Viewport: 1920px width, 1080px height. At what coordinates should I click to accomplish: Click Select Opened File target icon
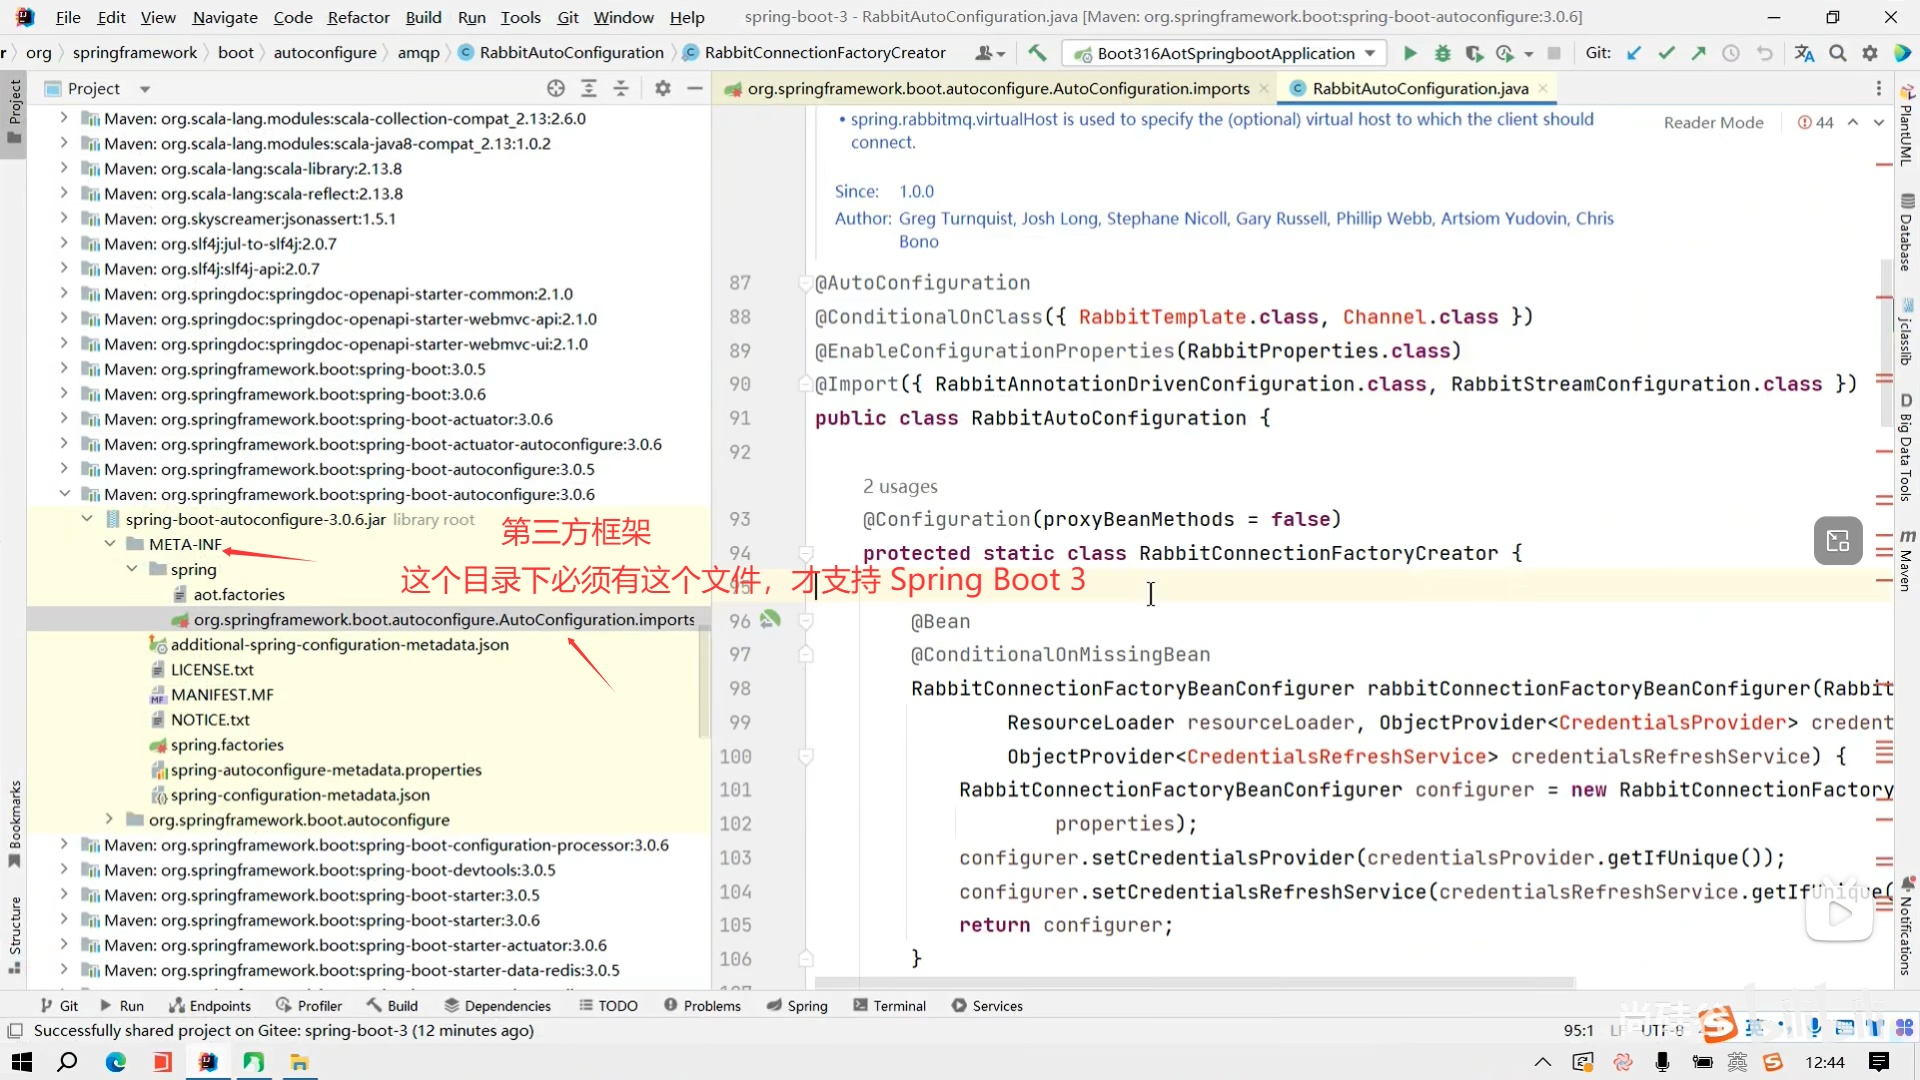[x=556, y=88]
